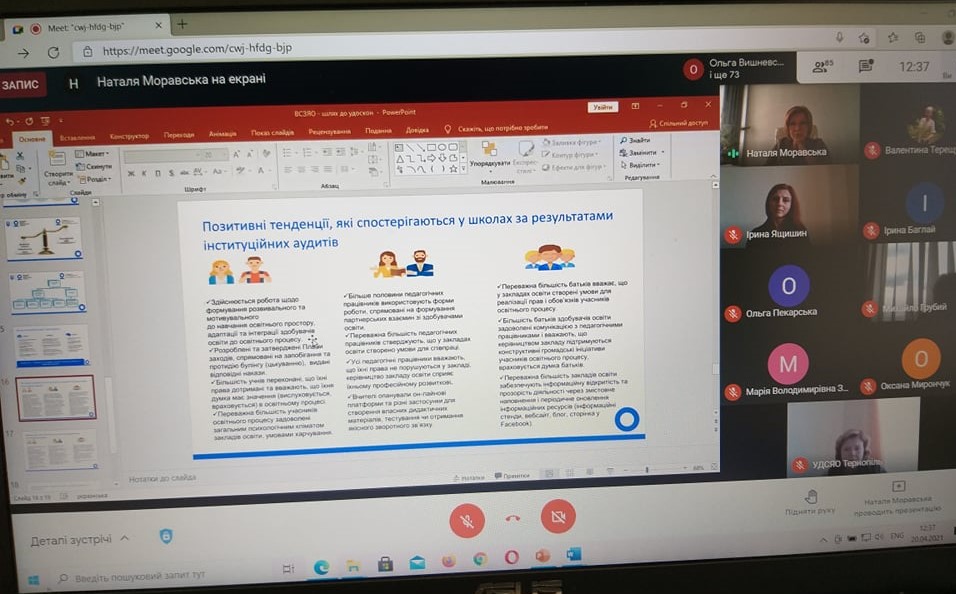
Task: Select Марія Володимирівна participant tile
Action: point(790,365)
